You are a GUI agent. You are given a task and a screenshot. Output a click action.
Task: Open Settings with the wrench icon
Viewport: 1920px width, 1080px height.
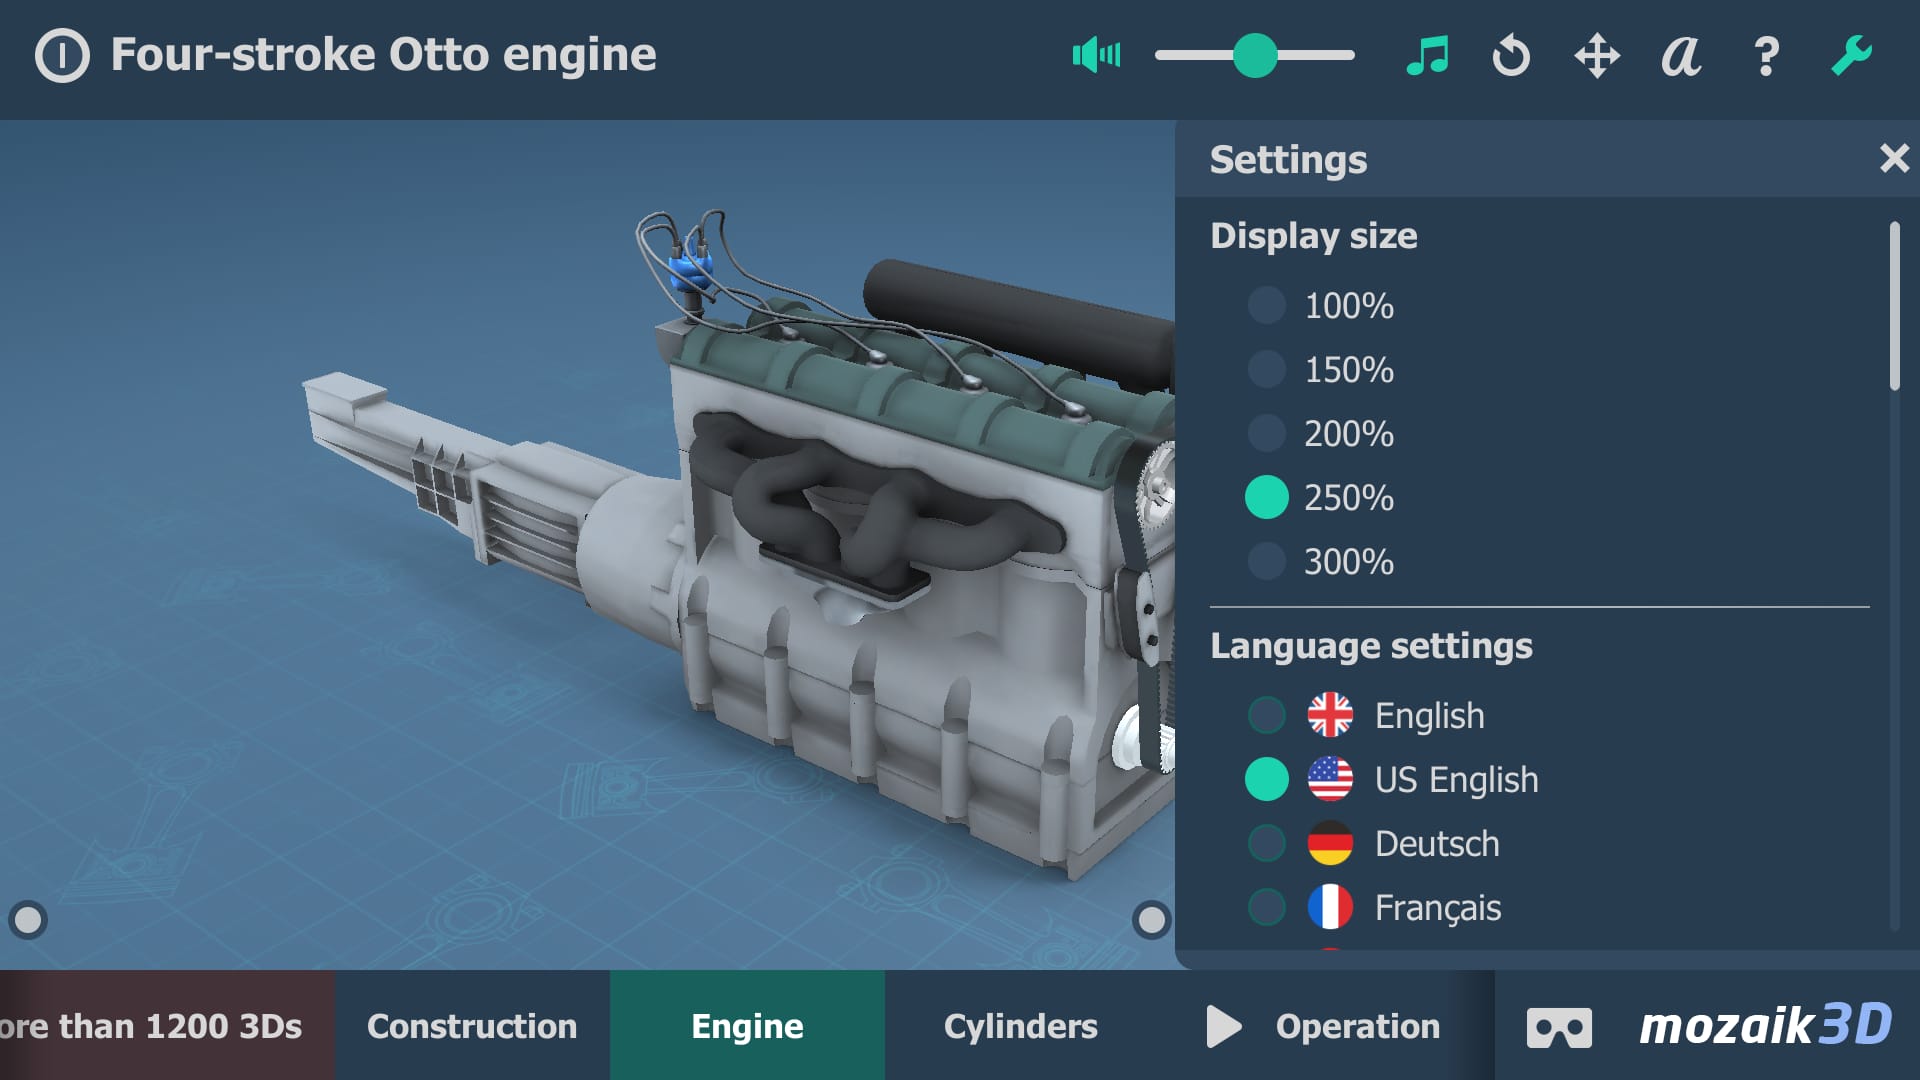coord(1853,56)
